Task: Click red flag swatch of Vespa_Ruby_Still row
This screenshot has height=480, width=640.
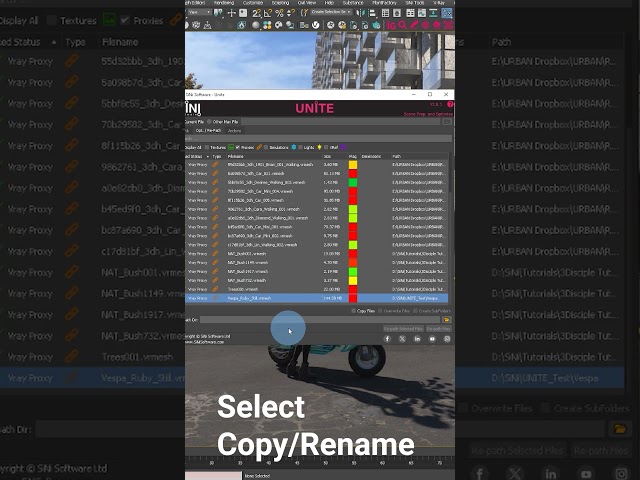Action: (353, 298)
